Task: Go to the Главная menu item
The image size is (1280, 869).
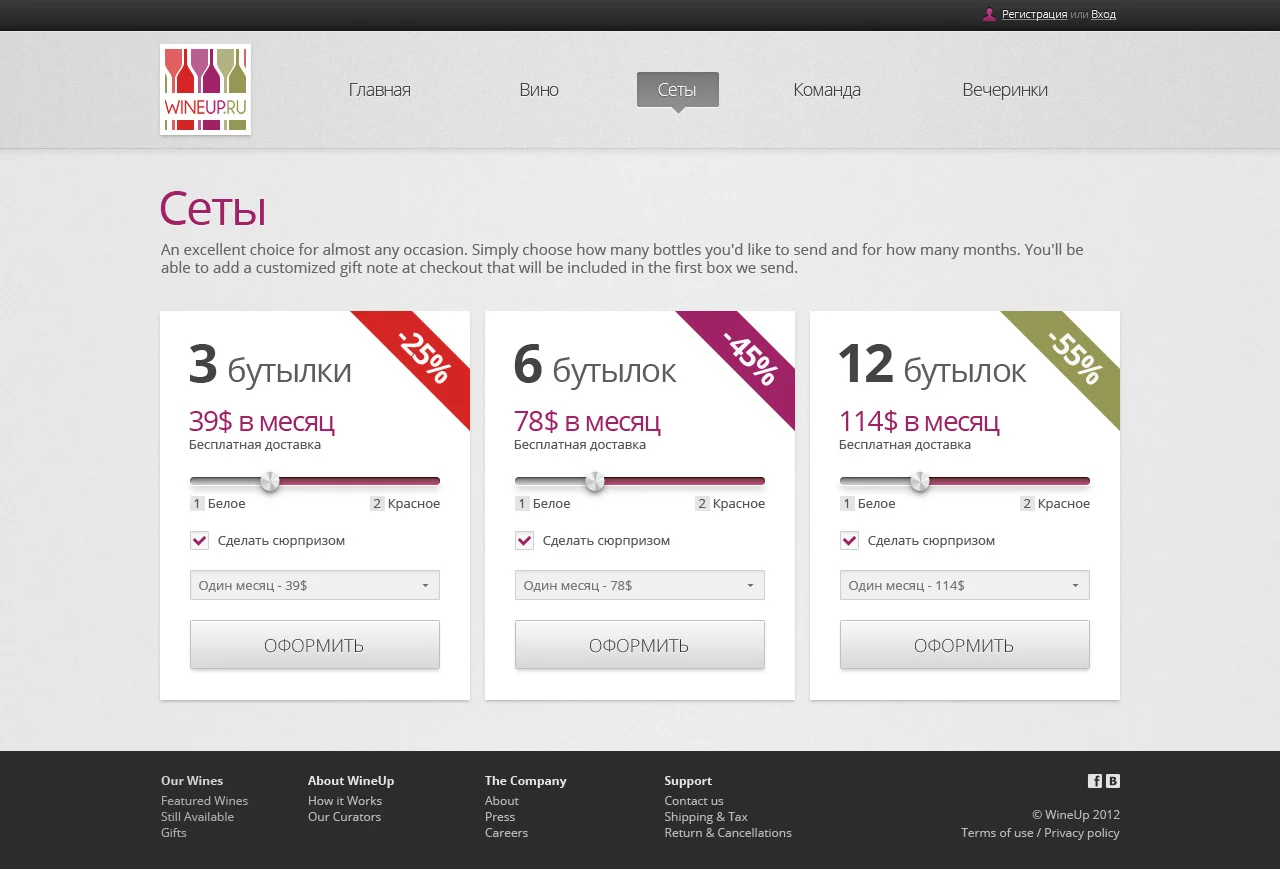Action: (x=380, y=90)
